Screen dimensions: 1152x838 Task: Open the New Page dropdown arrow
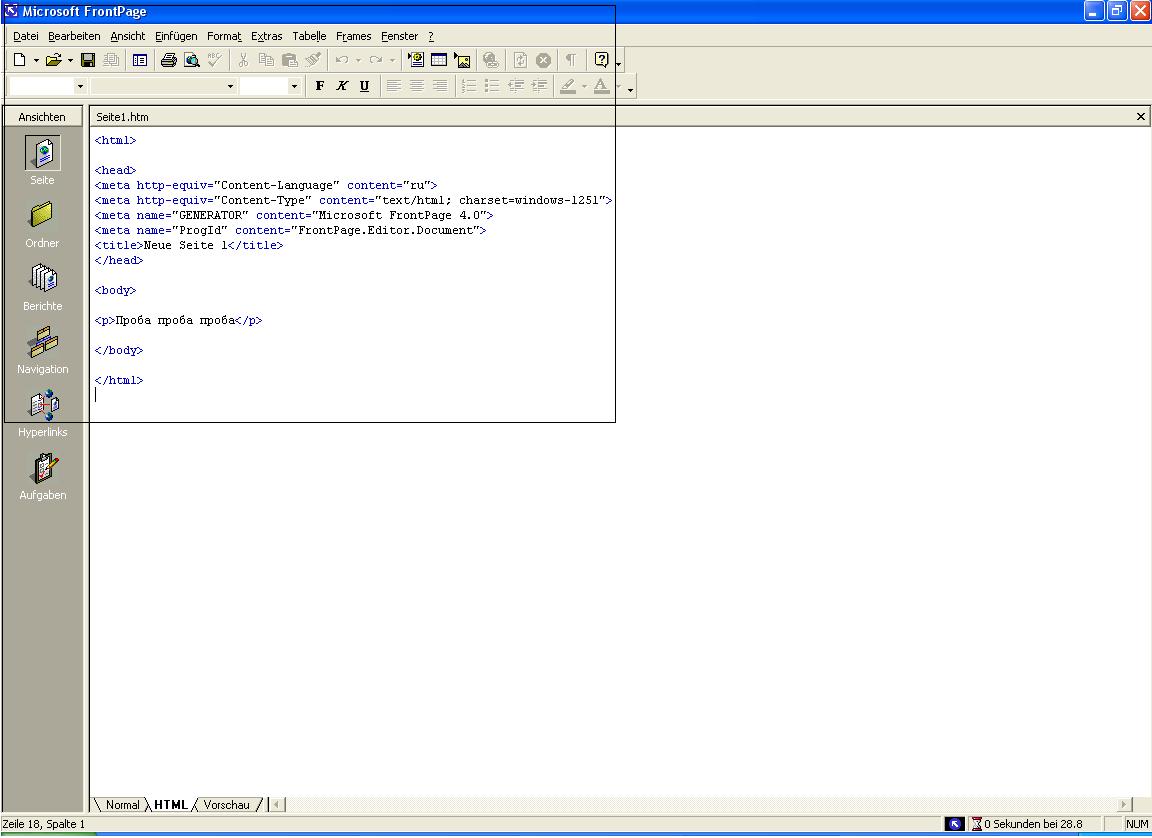coord(35,60)
